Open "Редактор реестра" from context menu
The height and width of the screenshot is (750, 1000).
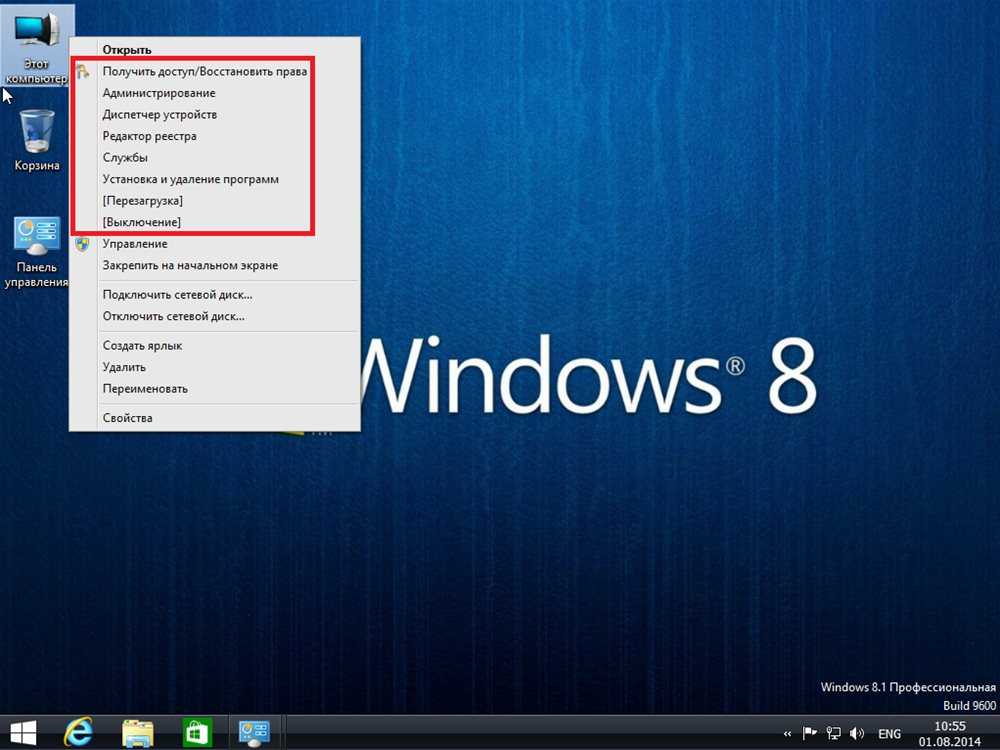click(215, 136)
